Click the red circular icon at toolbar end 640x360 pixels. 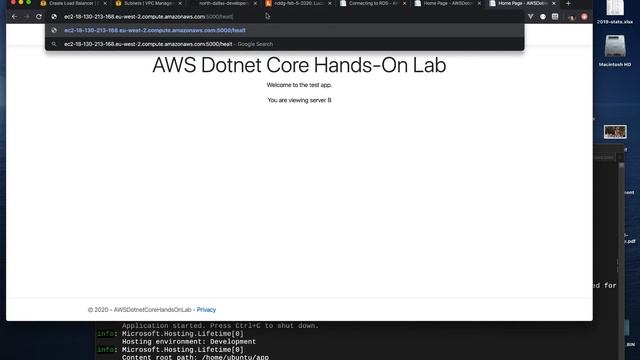tap(584, 17)
